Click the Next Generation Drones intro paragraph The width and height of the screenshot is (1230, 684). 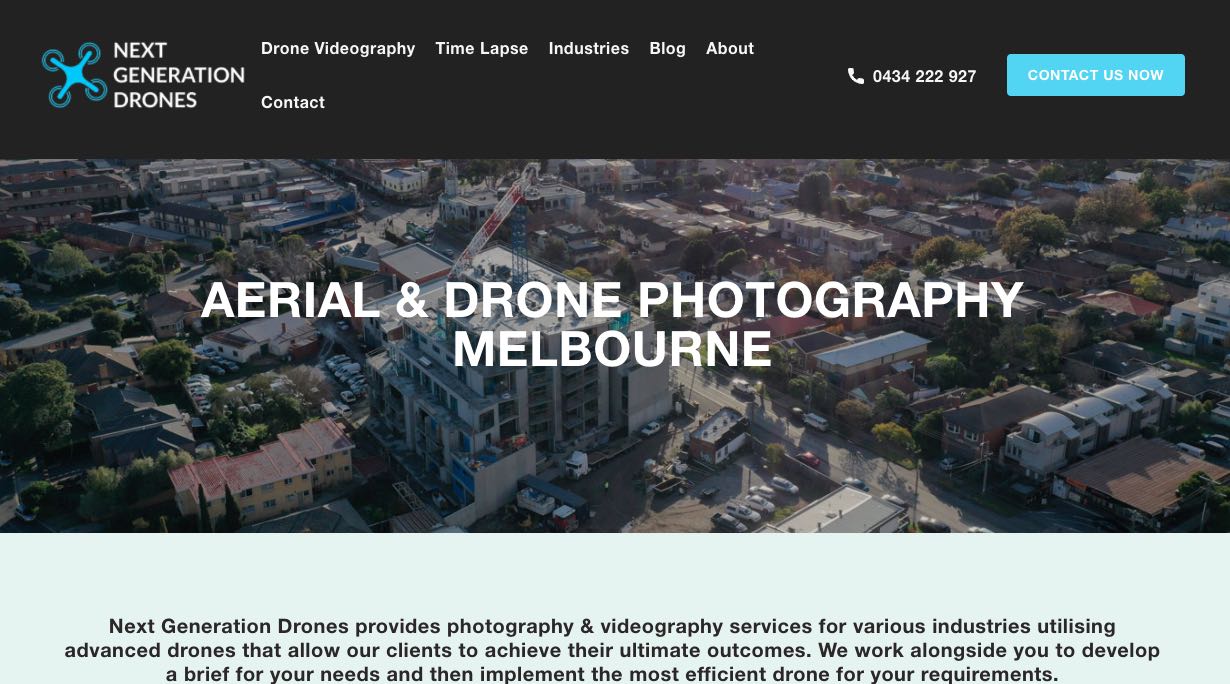point(612,650)
